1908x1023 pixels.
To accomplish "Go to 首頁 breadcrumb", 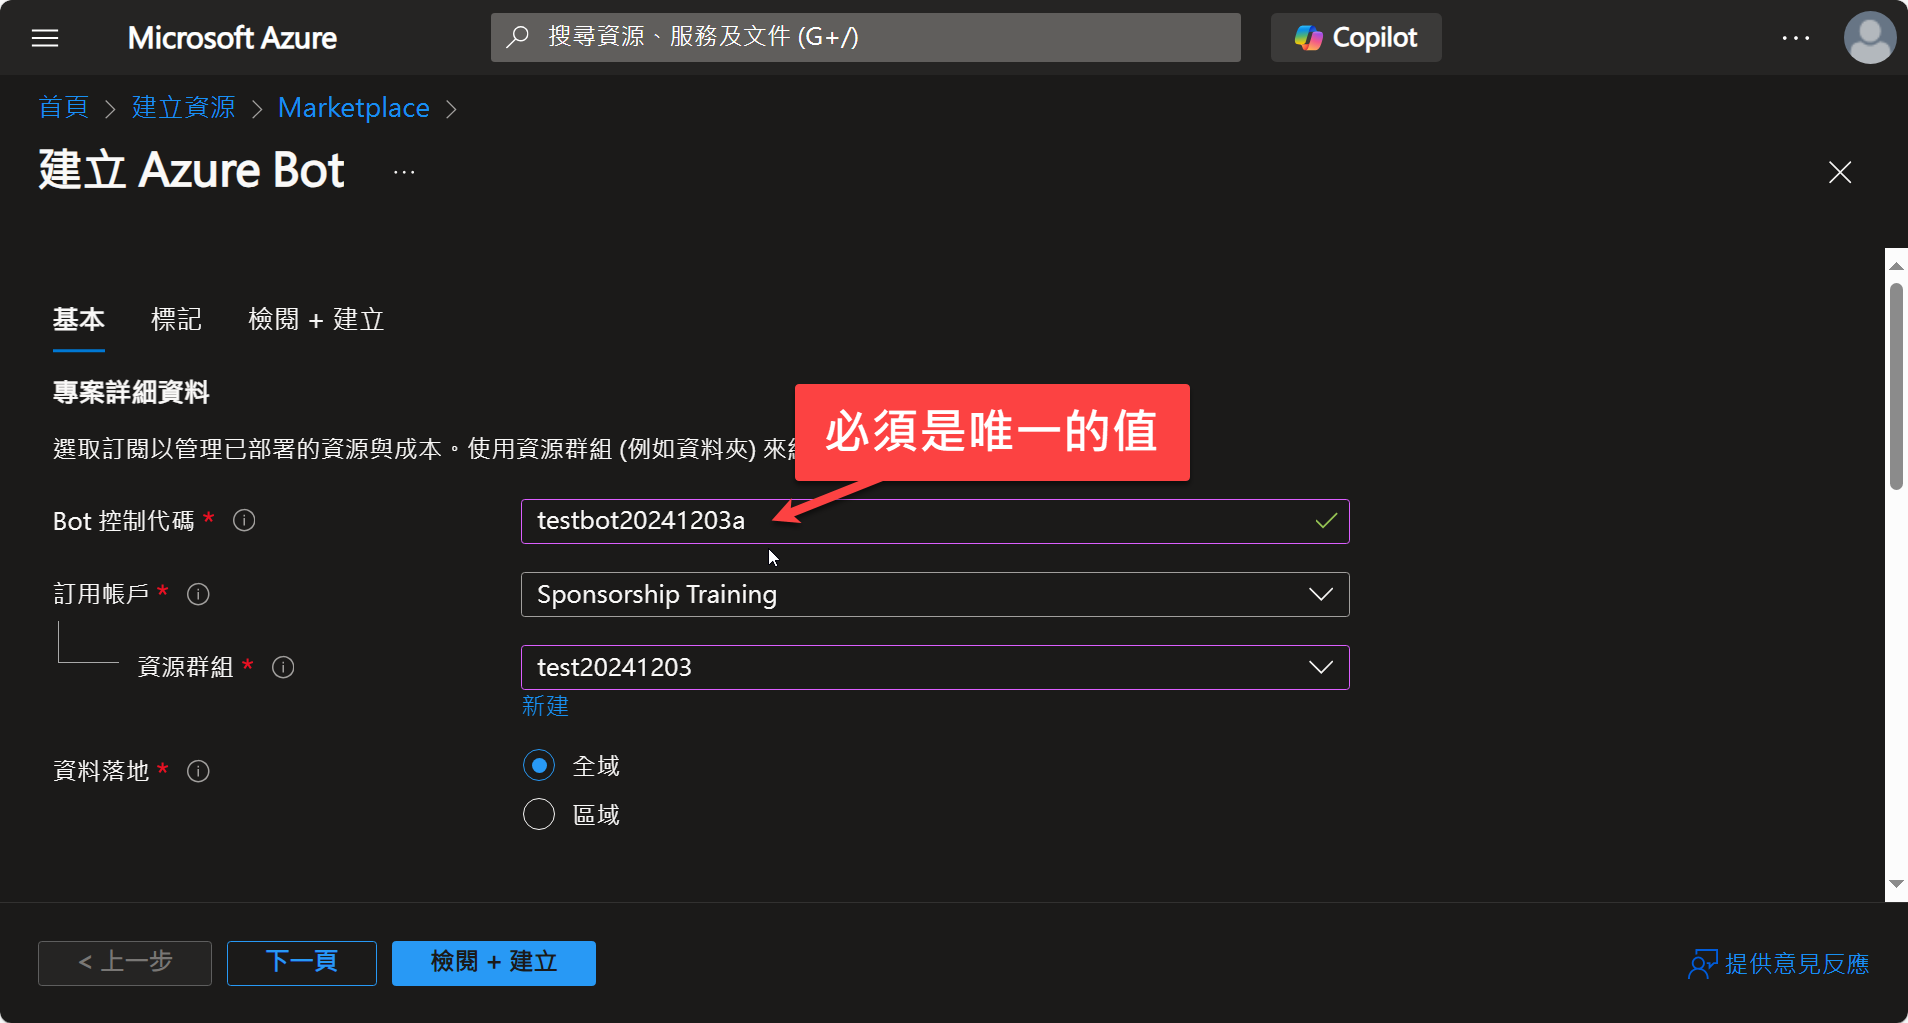I will tap(64, 107).
